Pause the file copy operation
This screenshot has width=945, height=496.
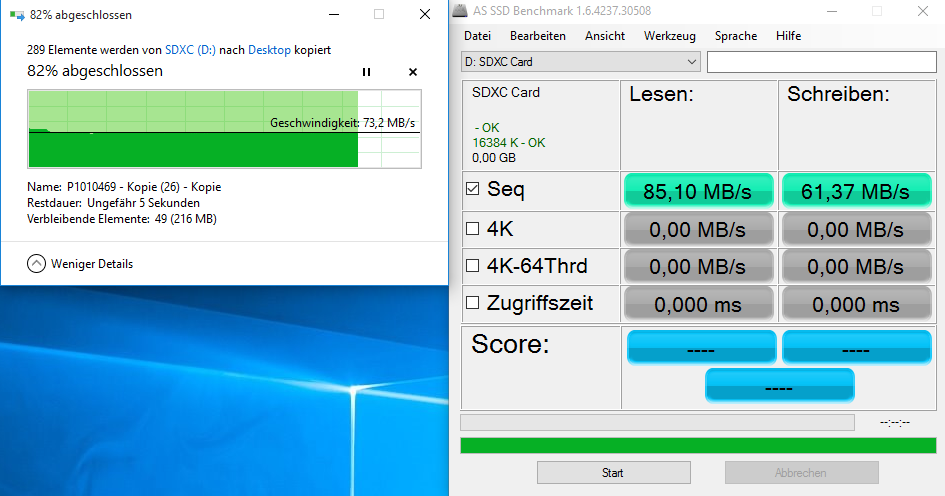pos(366,72)
